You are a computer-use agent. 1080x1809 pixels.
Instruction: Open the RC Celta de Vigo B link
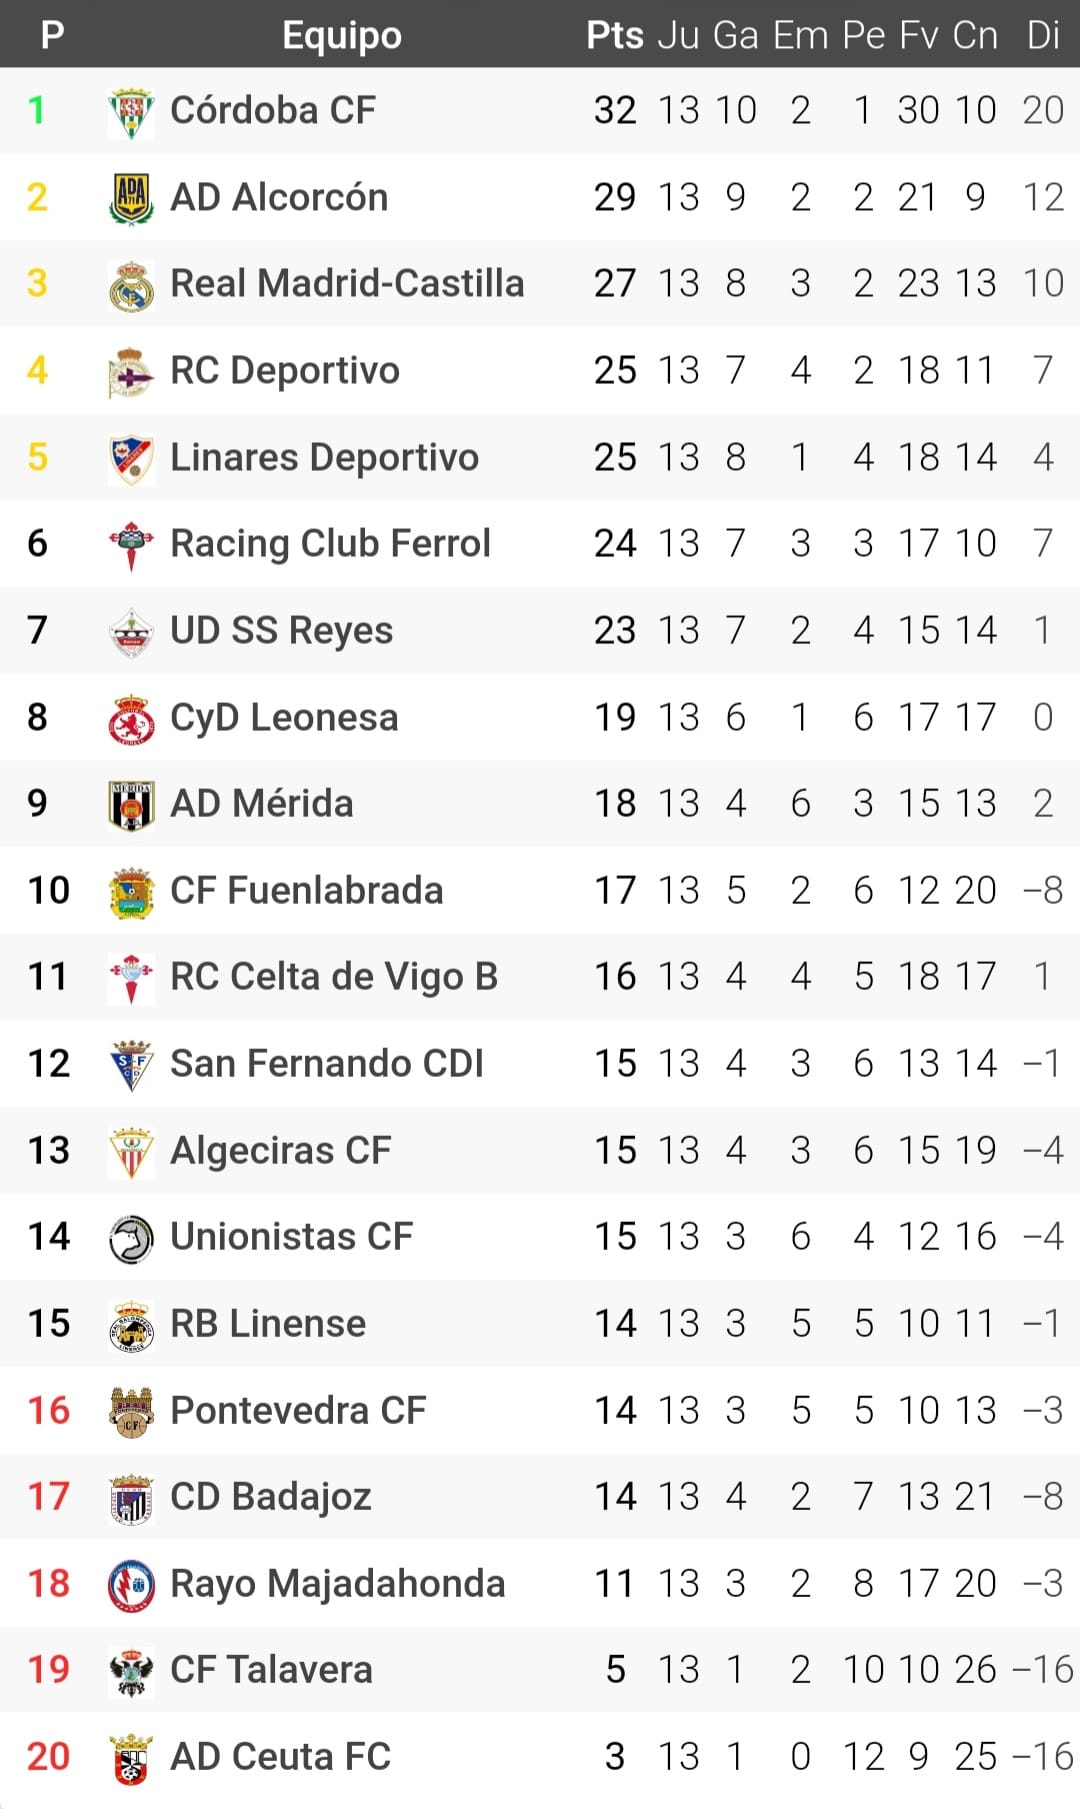pyautogui.click(x=334, y=977)
